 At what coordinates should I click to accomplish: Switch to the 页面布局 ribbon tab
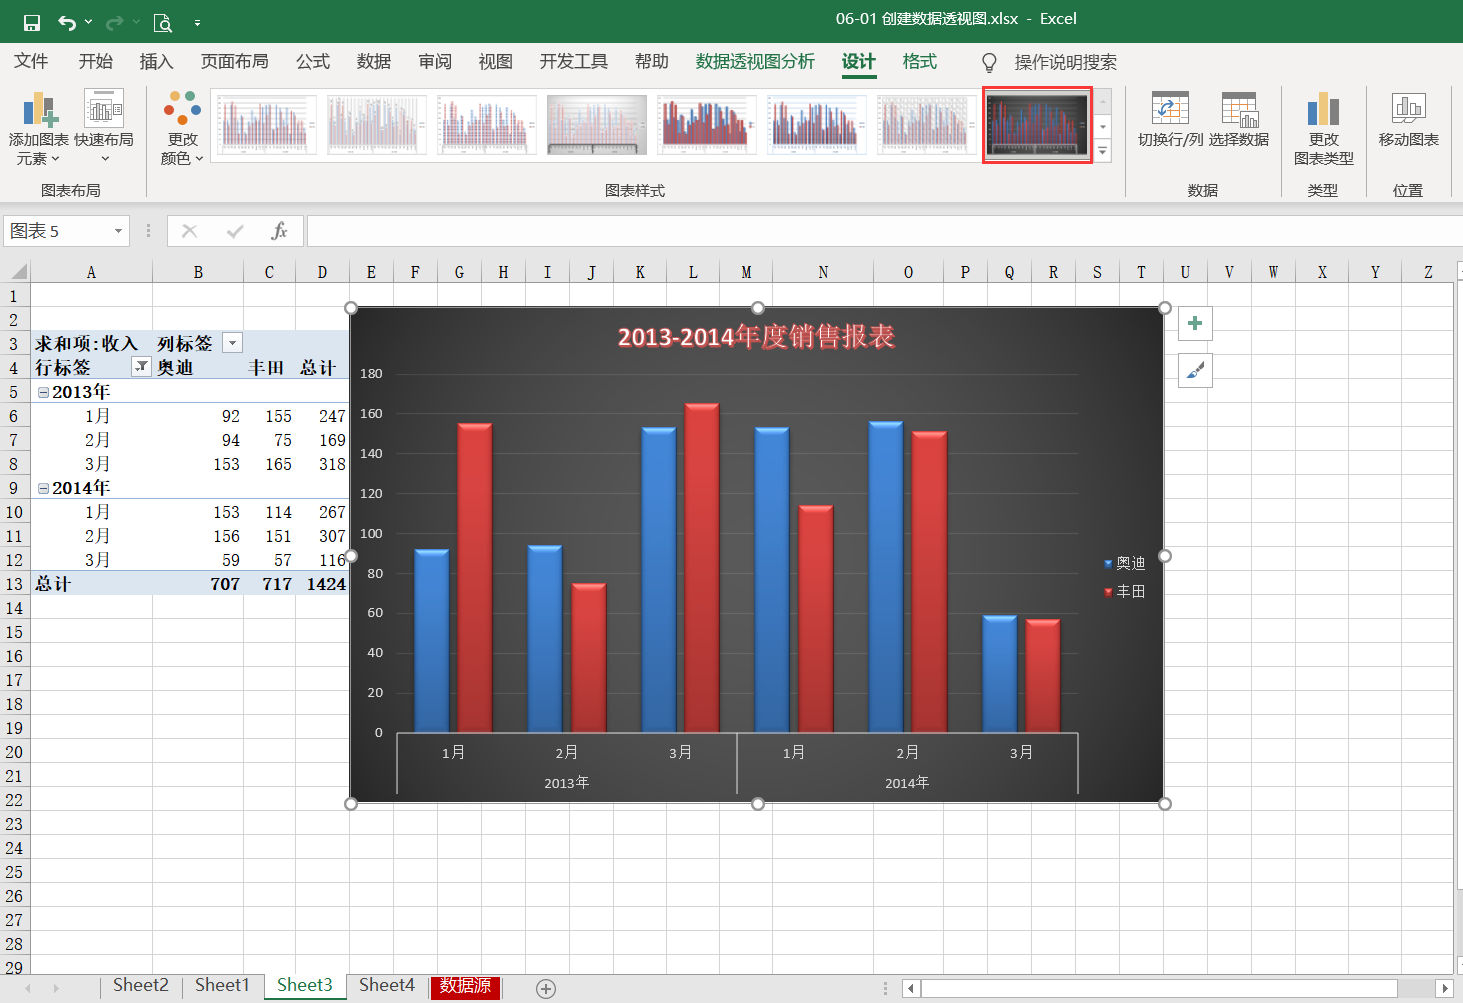click(234, 62)
